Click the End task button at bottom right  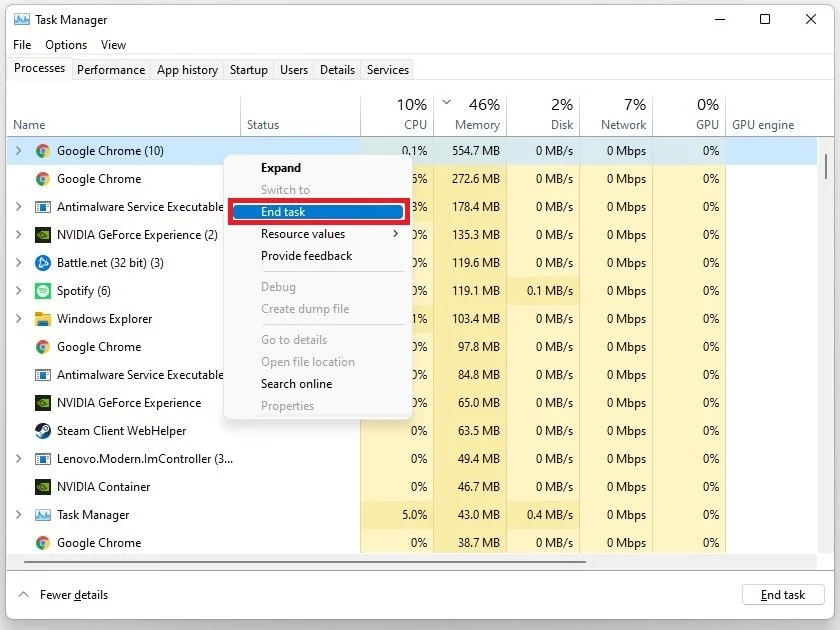783,595
